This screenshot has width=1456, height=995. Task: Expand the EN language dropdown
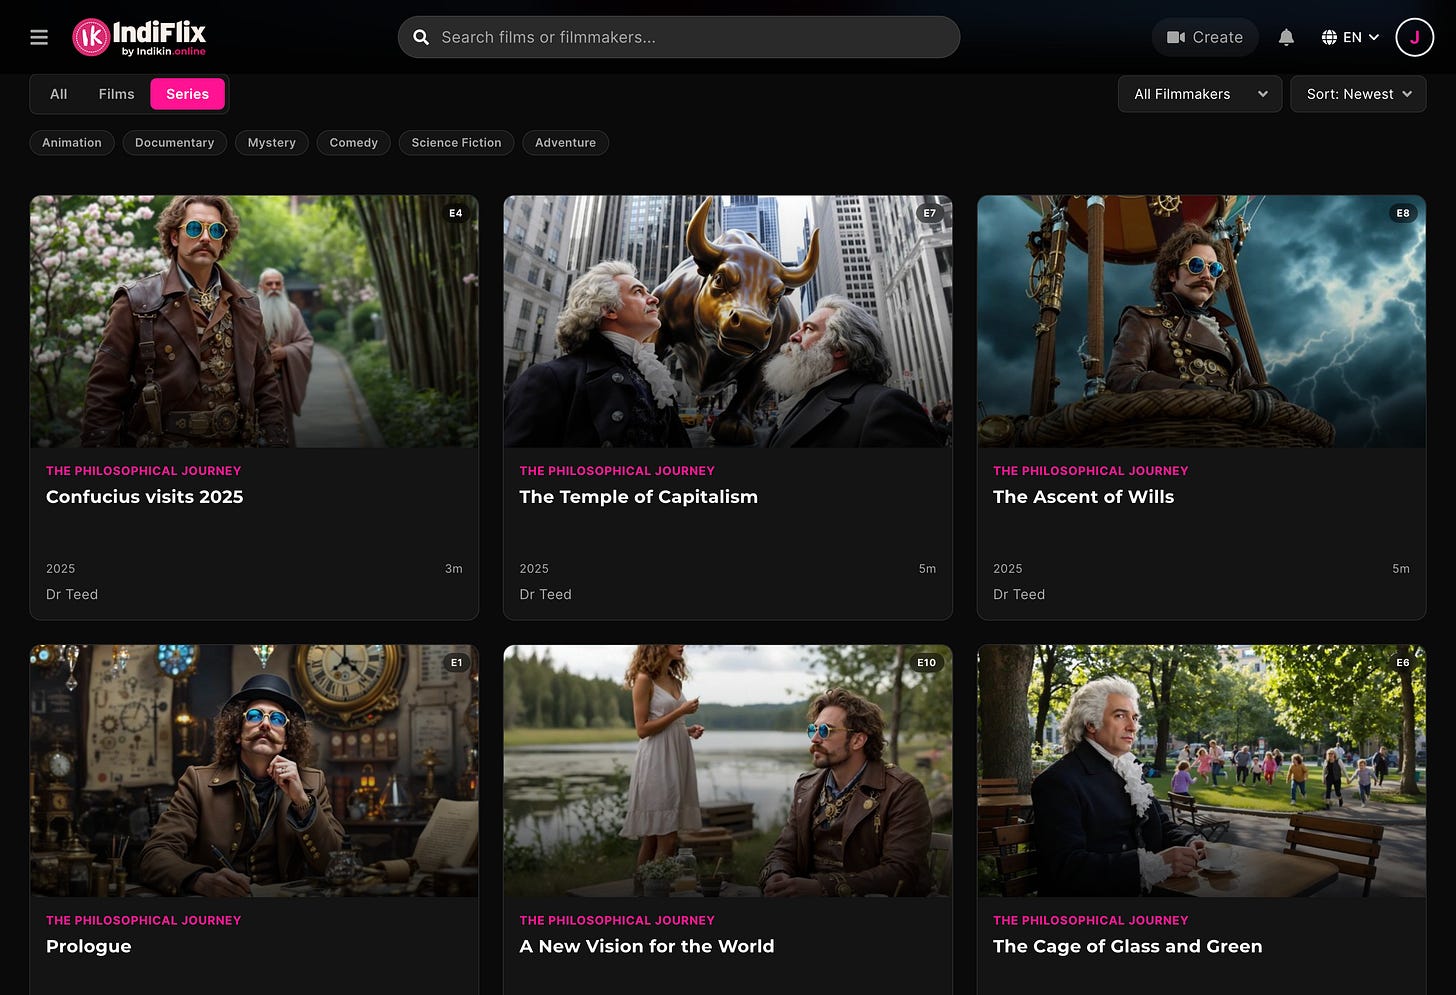click(1350, 37)
